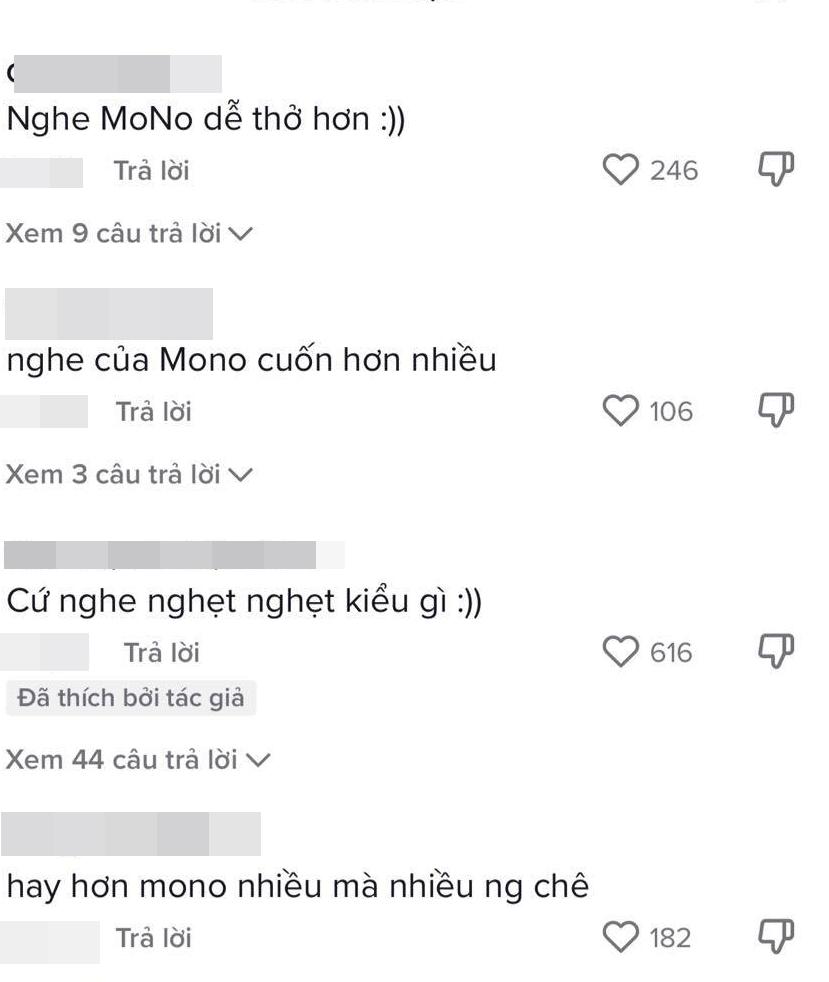Screen dimensions: 829x982
Task: Tap the "Đã thích bởi tác giả" badge
Action: pyautogui.click(x=131, y=698)
